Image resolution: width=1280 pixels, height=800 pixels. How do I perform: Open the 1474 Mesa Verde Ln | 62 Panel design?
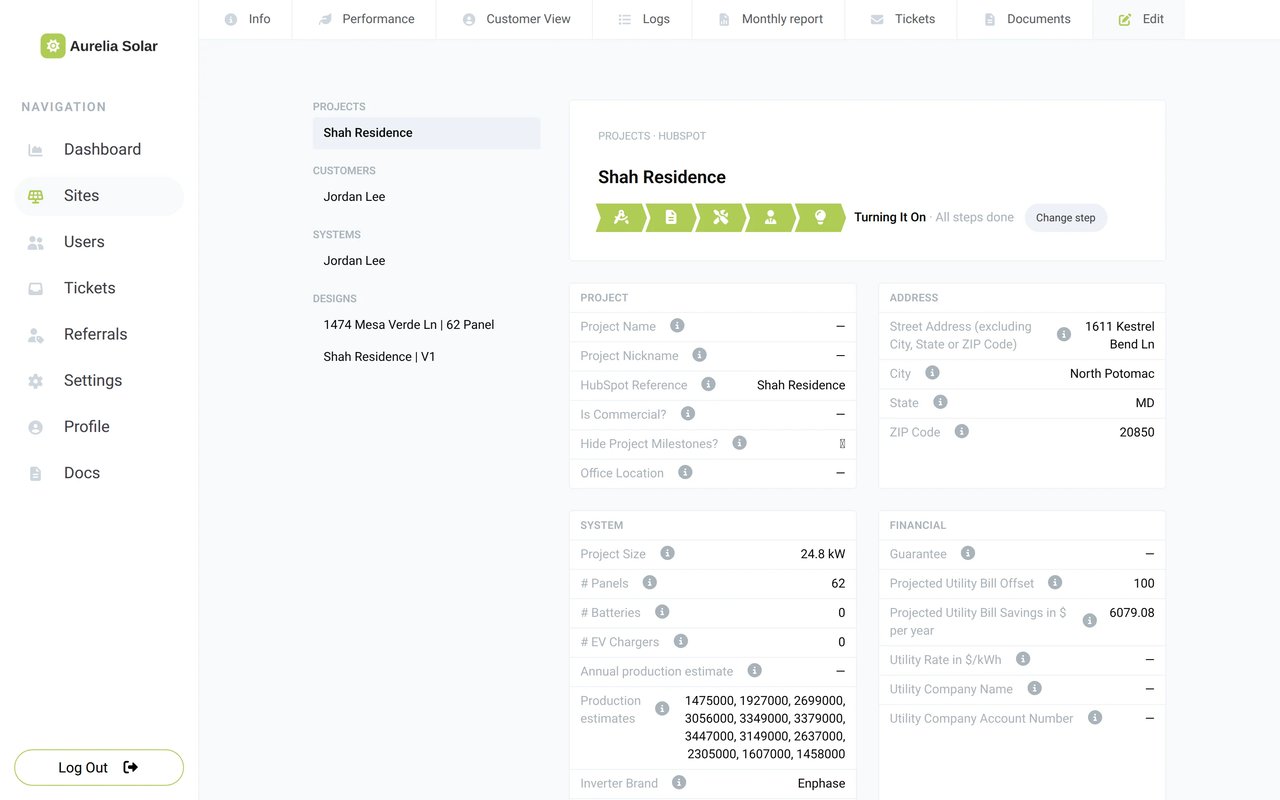[426, 325]
